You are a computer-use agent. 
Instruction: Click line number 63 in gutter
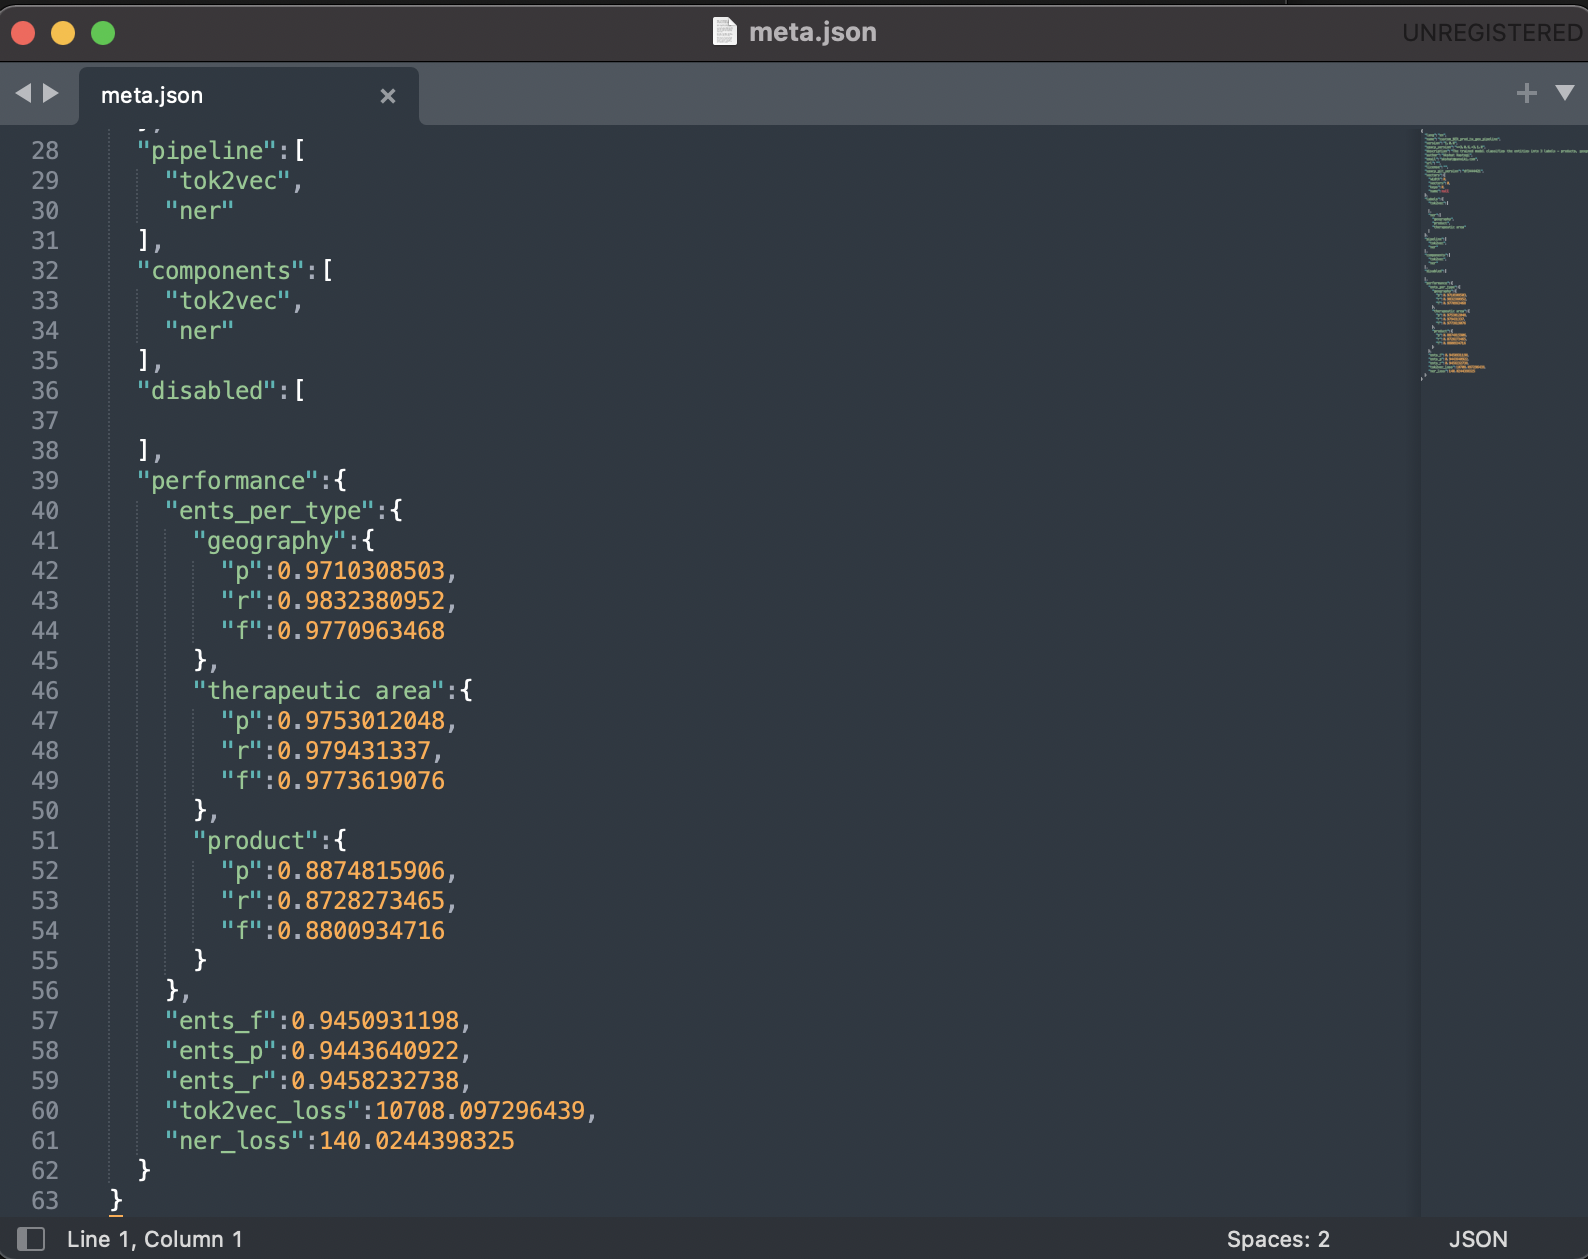click(45, 1201)
